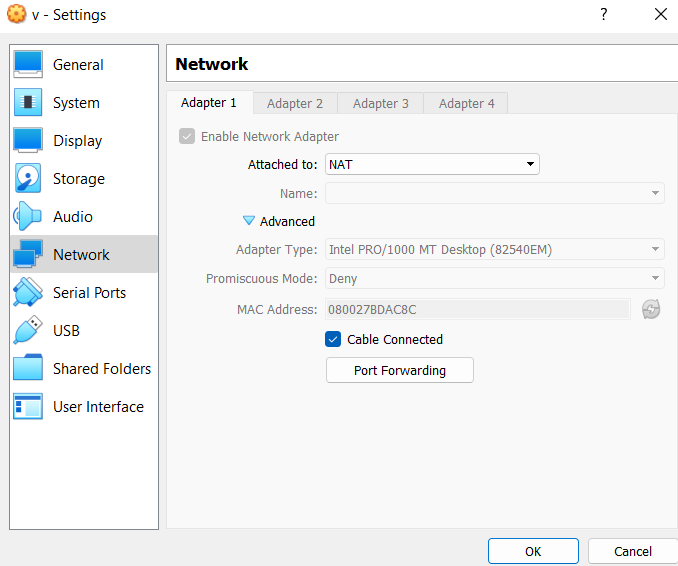
Task: Toggle the Enable Network Adapter checkbox
Action: click(187, 137)
